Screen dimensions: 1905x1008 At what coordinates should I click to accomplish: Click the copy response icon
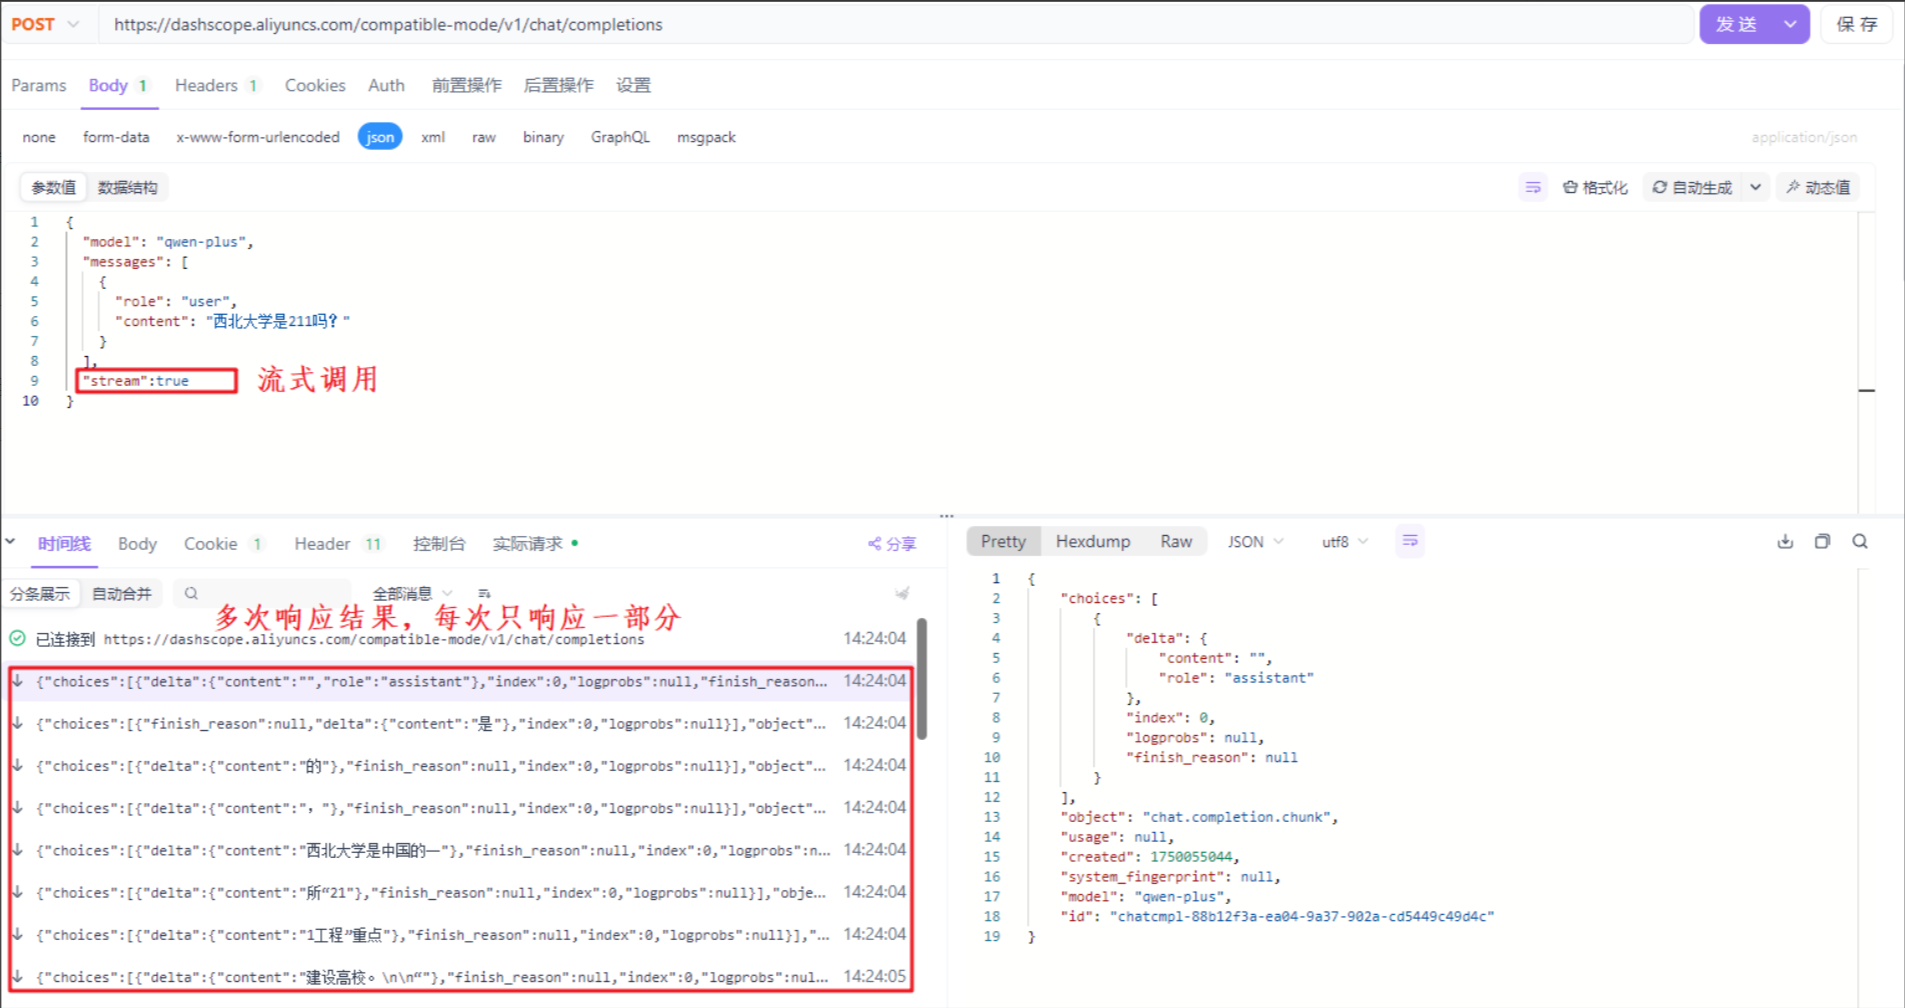click(1822, 542)
